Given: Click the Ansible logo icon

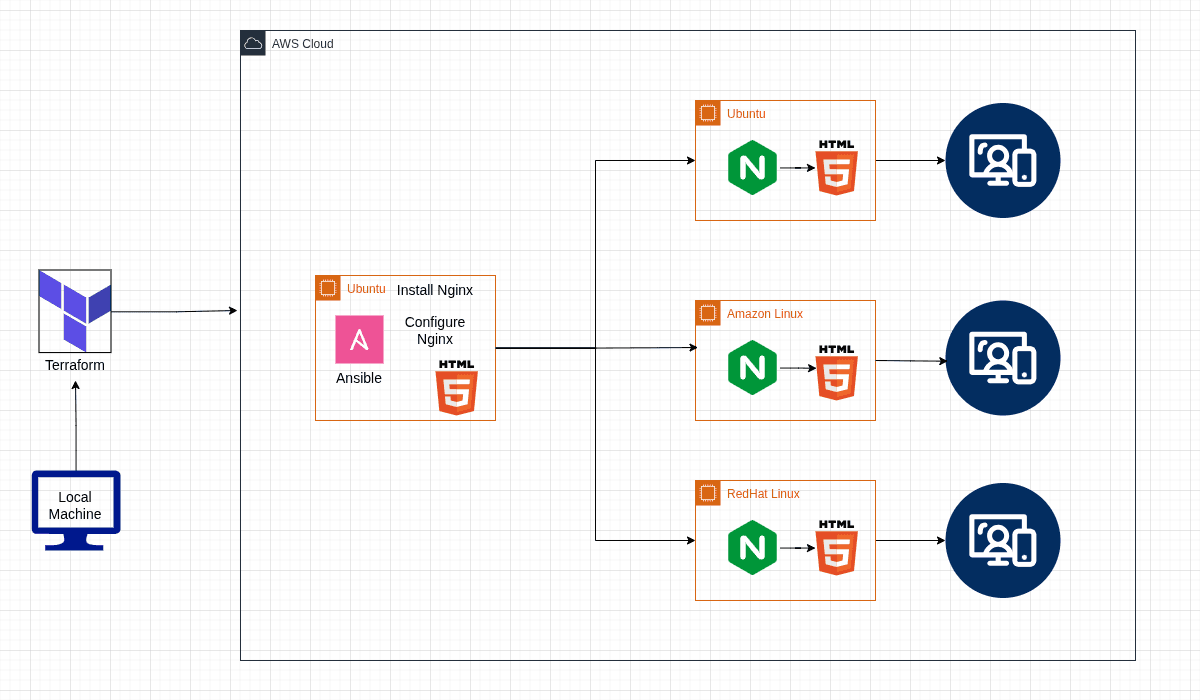Looking at the screenshot, I should (x=359, y=340).
